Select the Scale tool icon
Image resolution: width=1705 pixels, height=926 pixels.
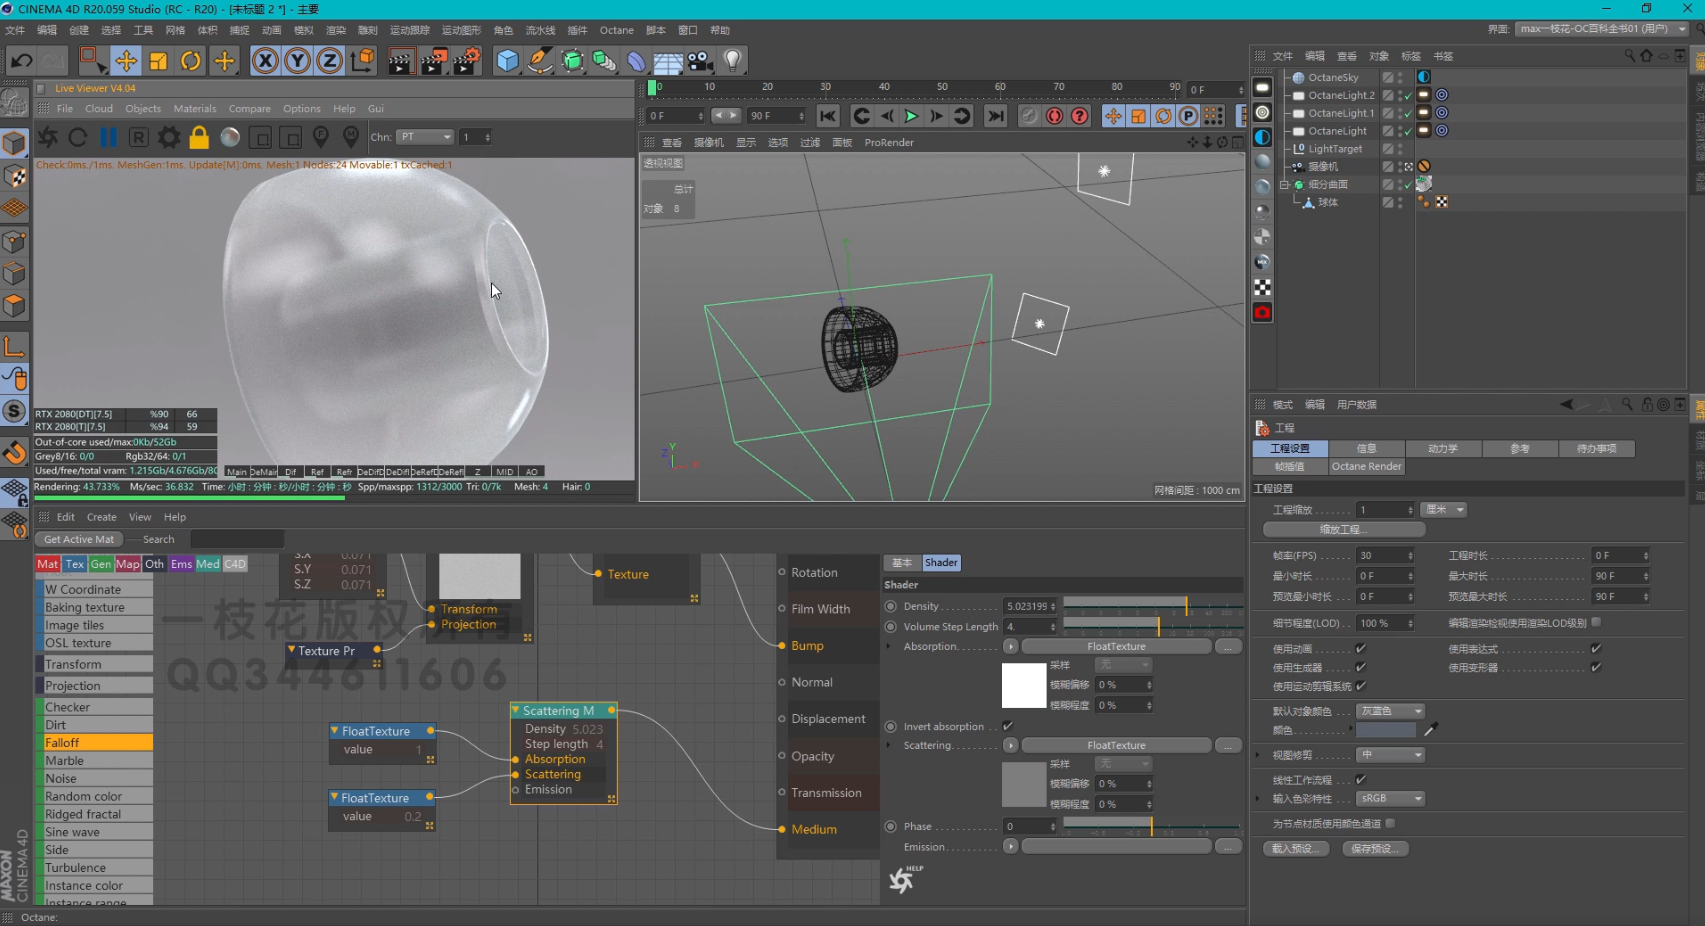158,61
